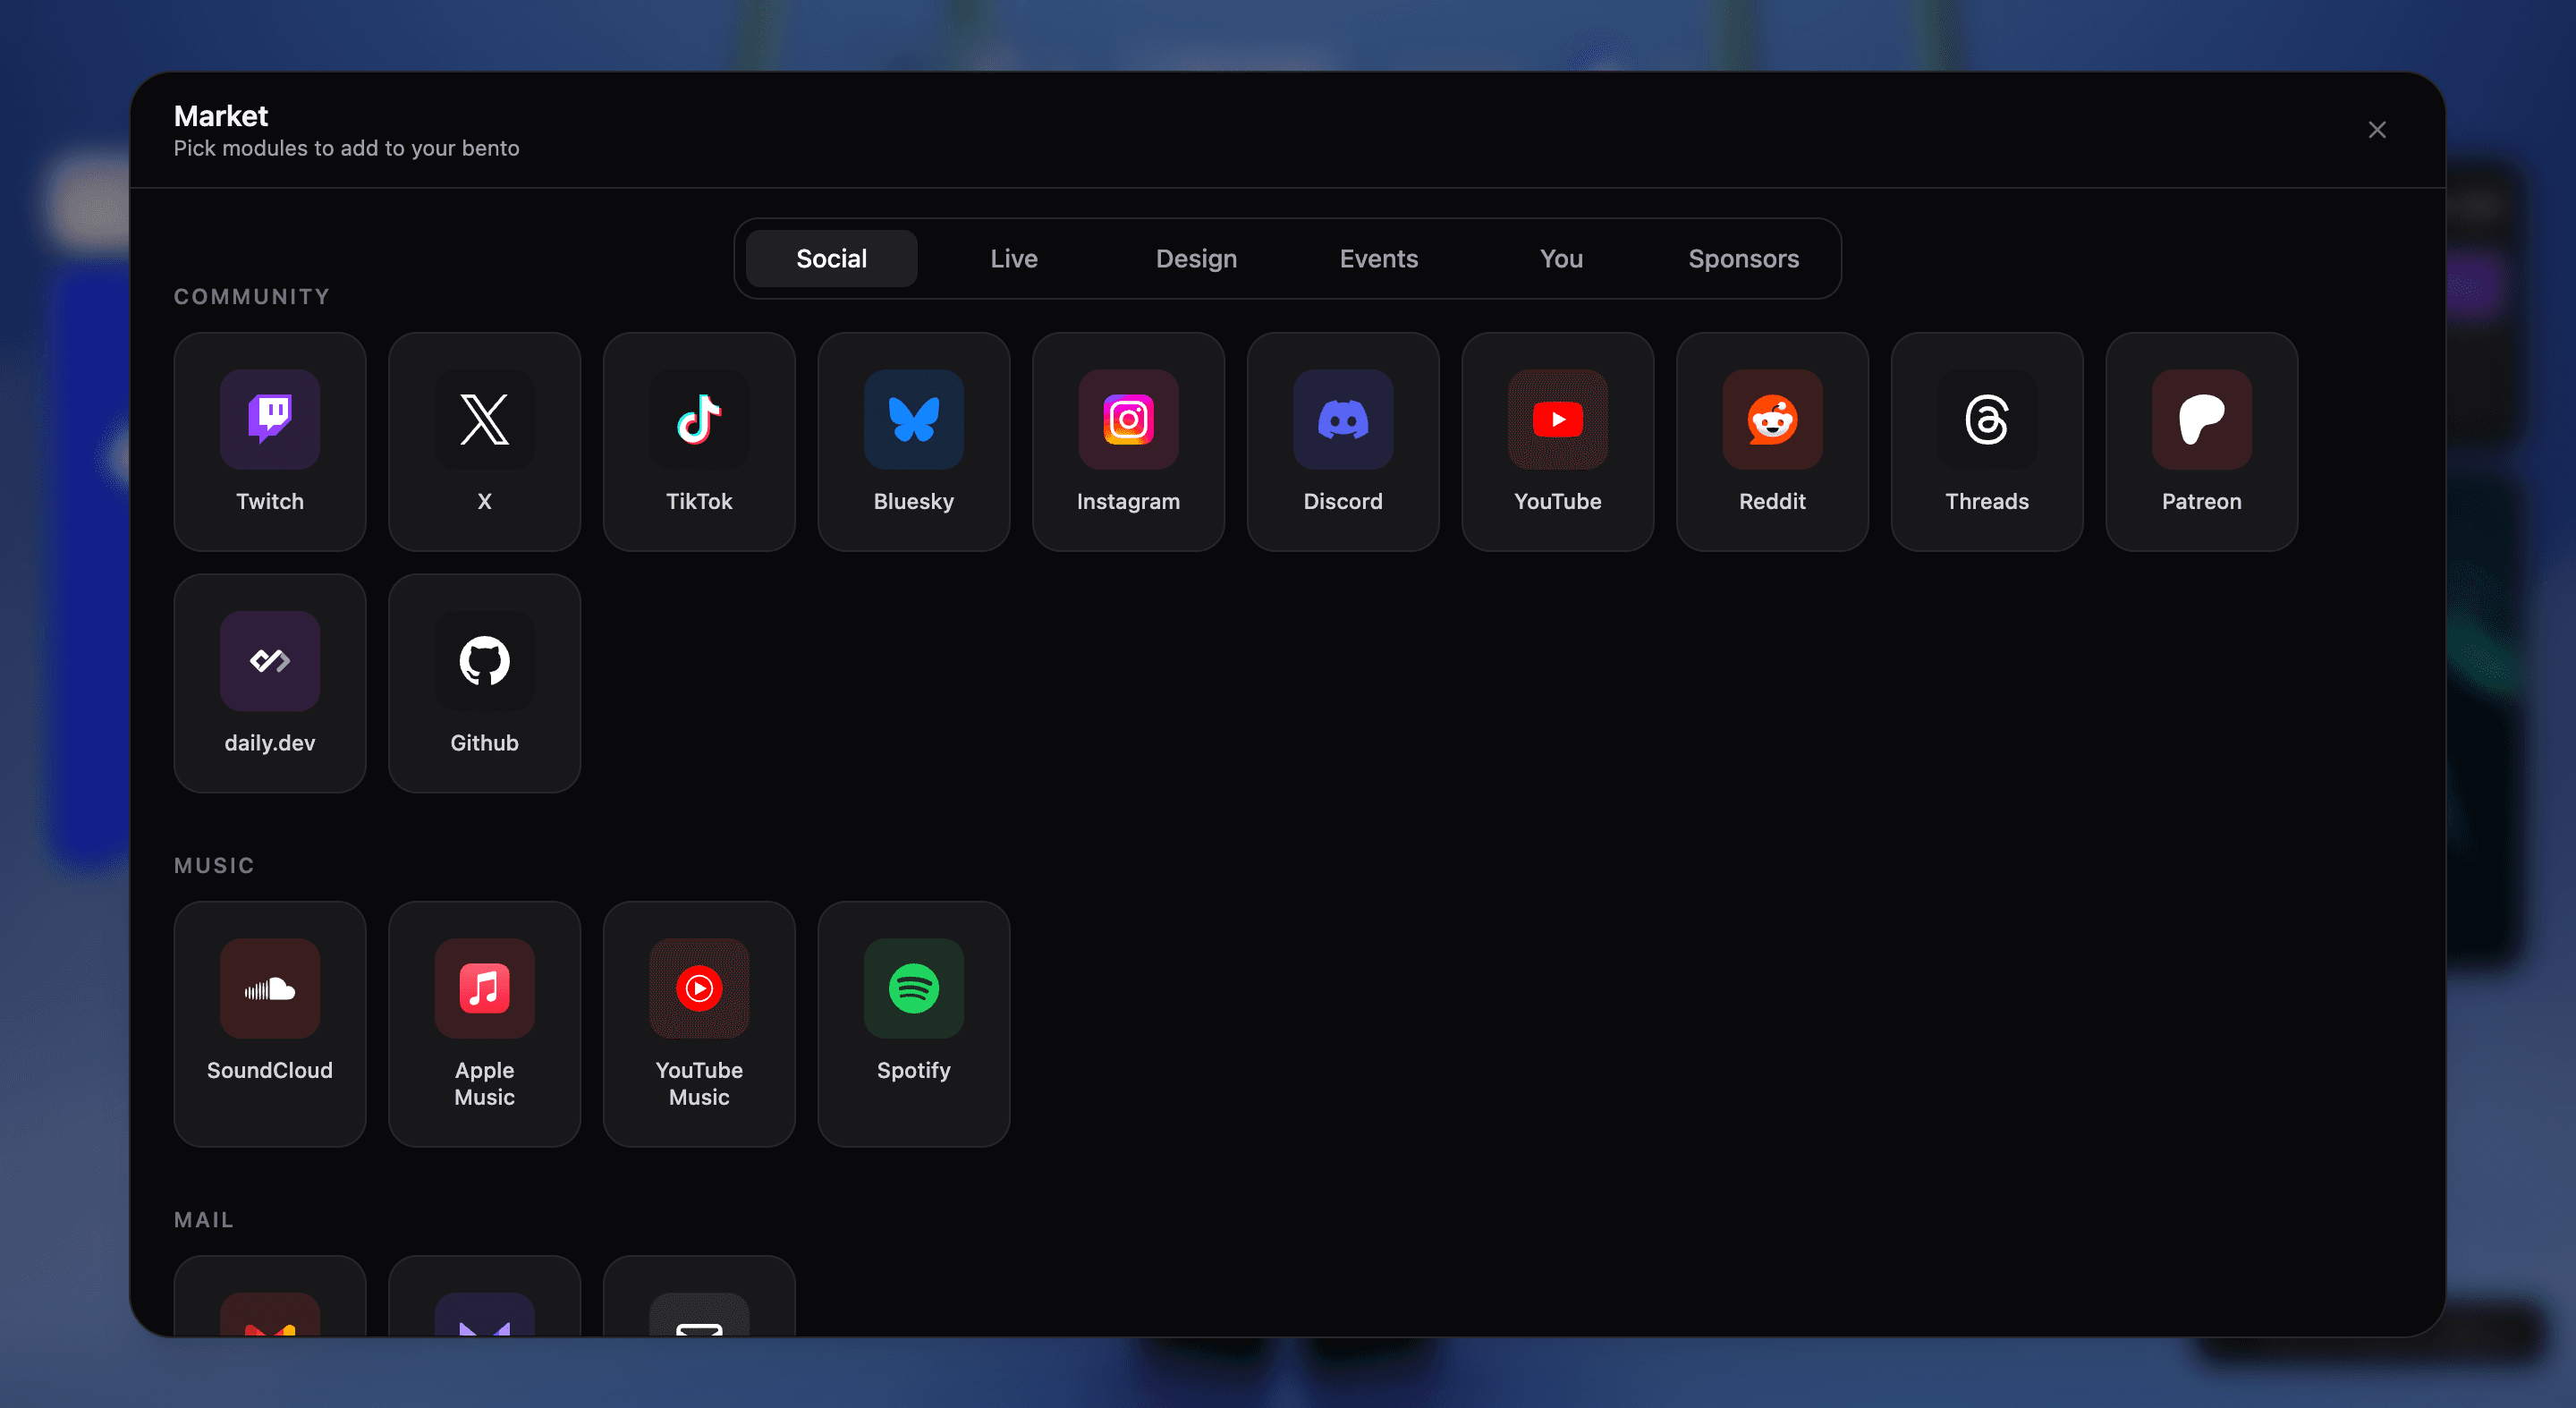Screen dimensions: 2576x1408
Task: Choose the Spotify module
Action: tap(914, 1024)
